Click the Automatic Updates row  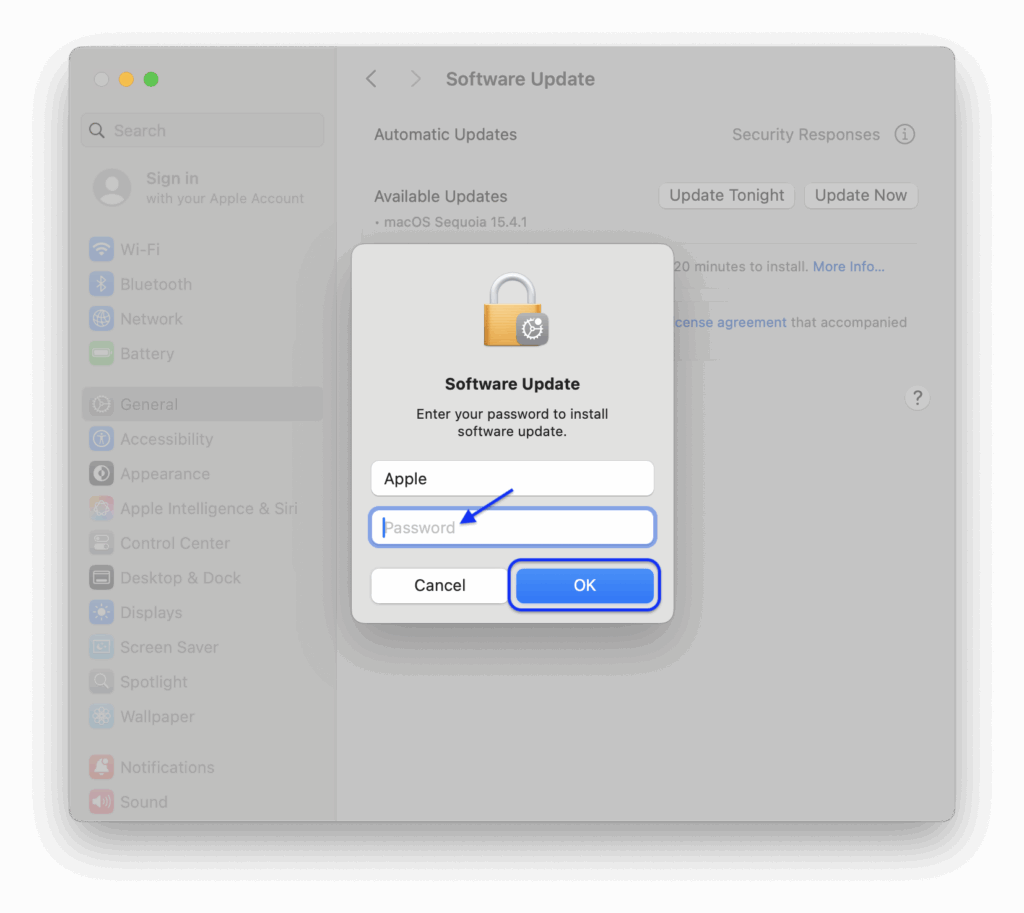[445, 134]
